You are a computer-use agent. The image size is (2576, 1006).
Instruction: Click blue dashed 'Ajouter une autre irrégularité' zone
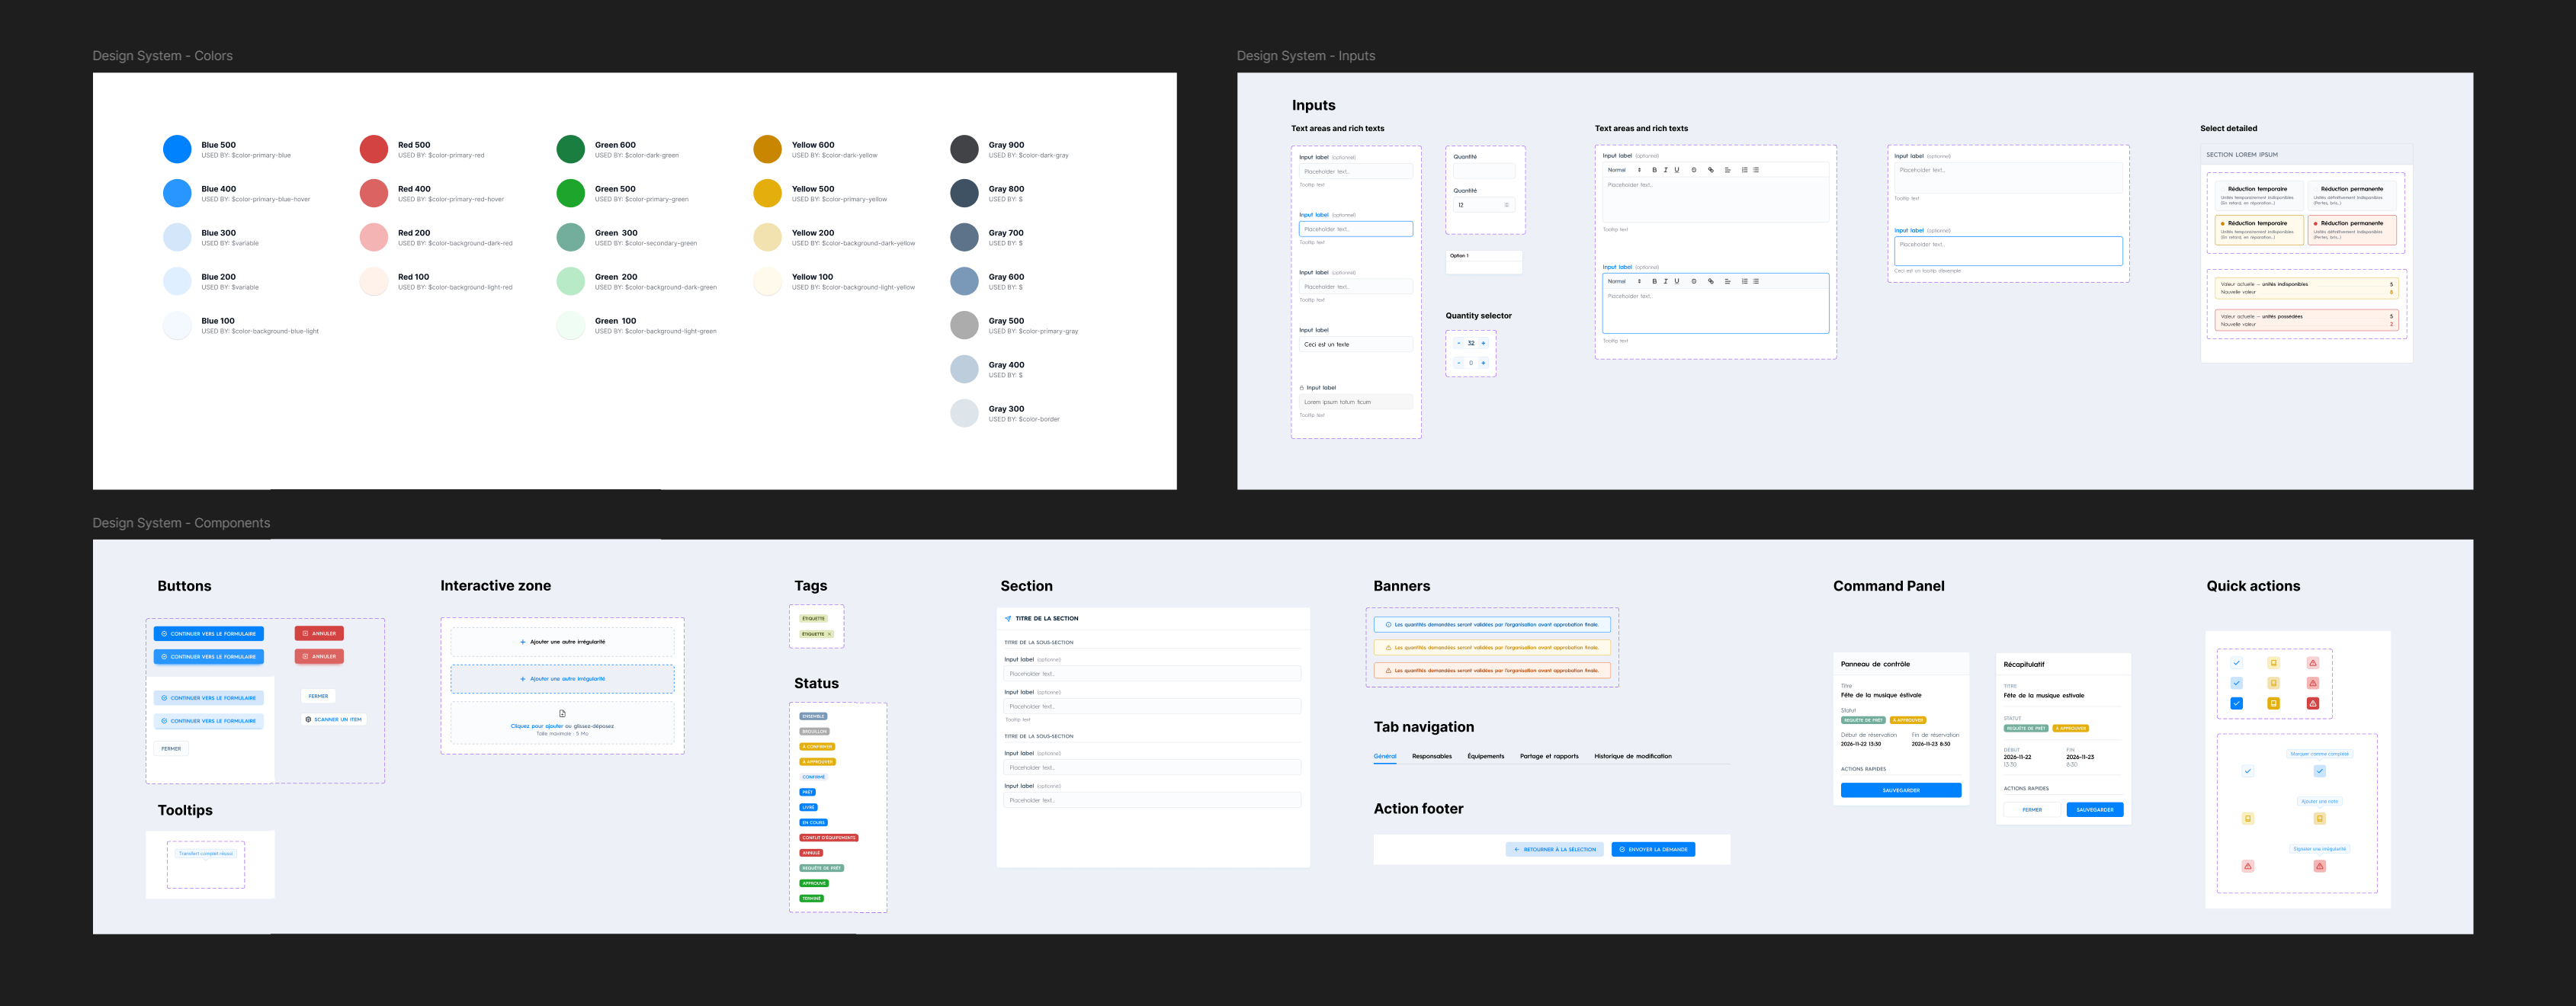562,679
